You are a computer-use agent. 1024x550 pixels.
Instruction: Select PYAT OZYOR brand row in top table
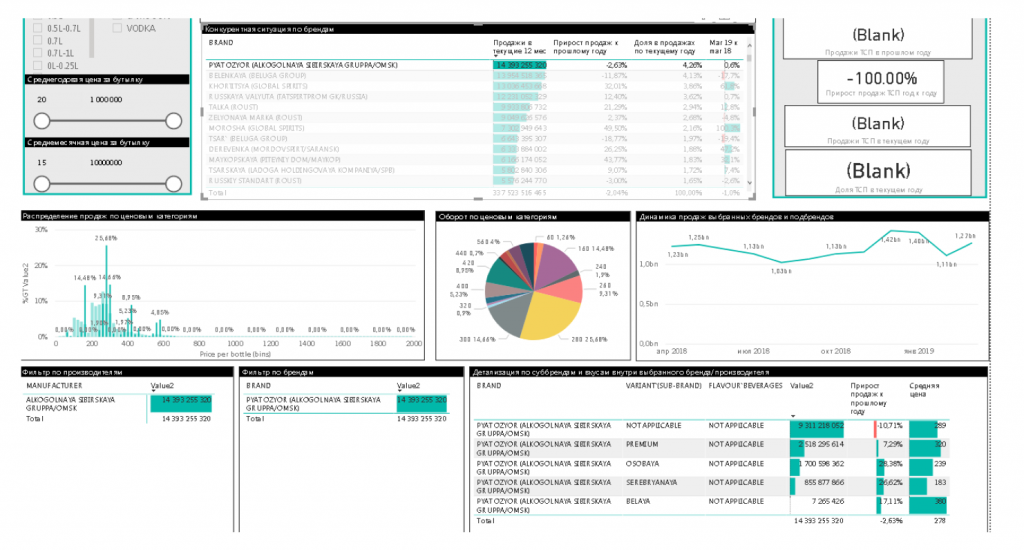tap(475, 65)
